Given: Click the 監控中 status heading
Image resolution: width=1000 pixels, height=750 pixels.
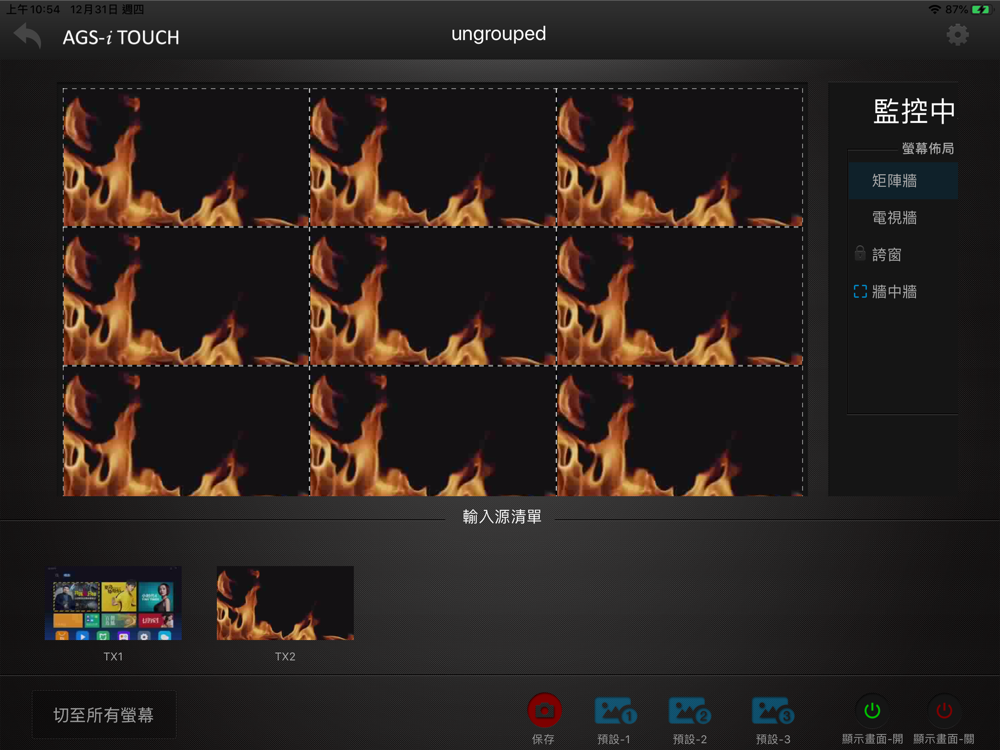Looking at the screenshot, I should pyautogui.click(x=914, y=111).
